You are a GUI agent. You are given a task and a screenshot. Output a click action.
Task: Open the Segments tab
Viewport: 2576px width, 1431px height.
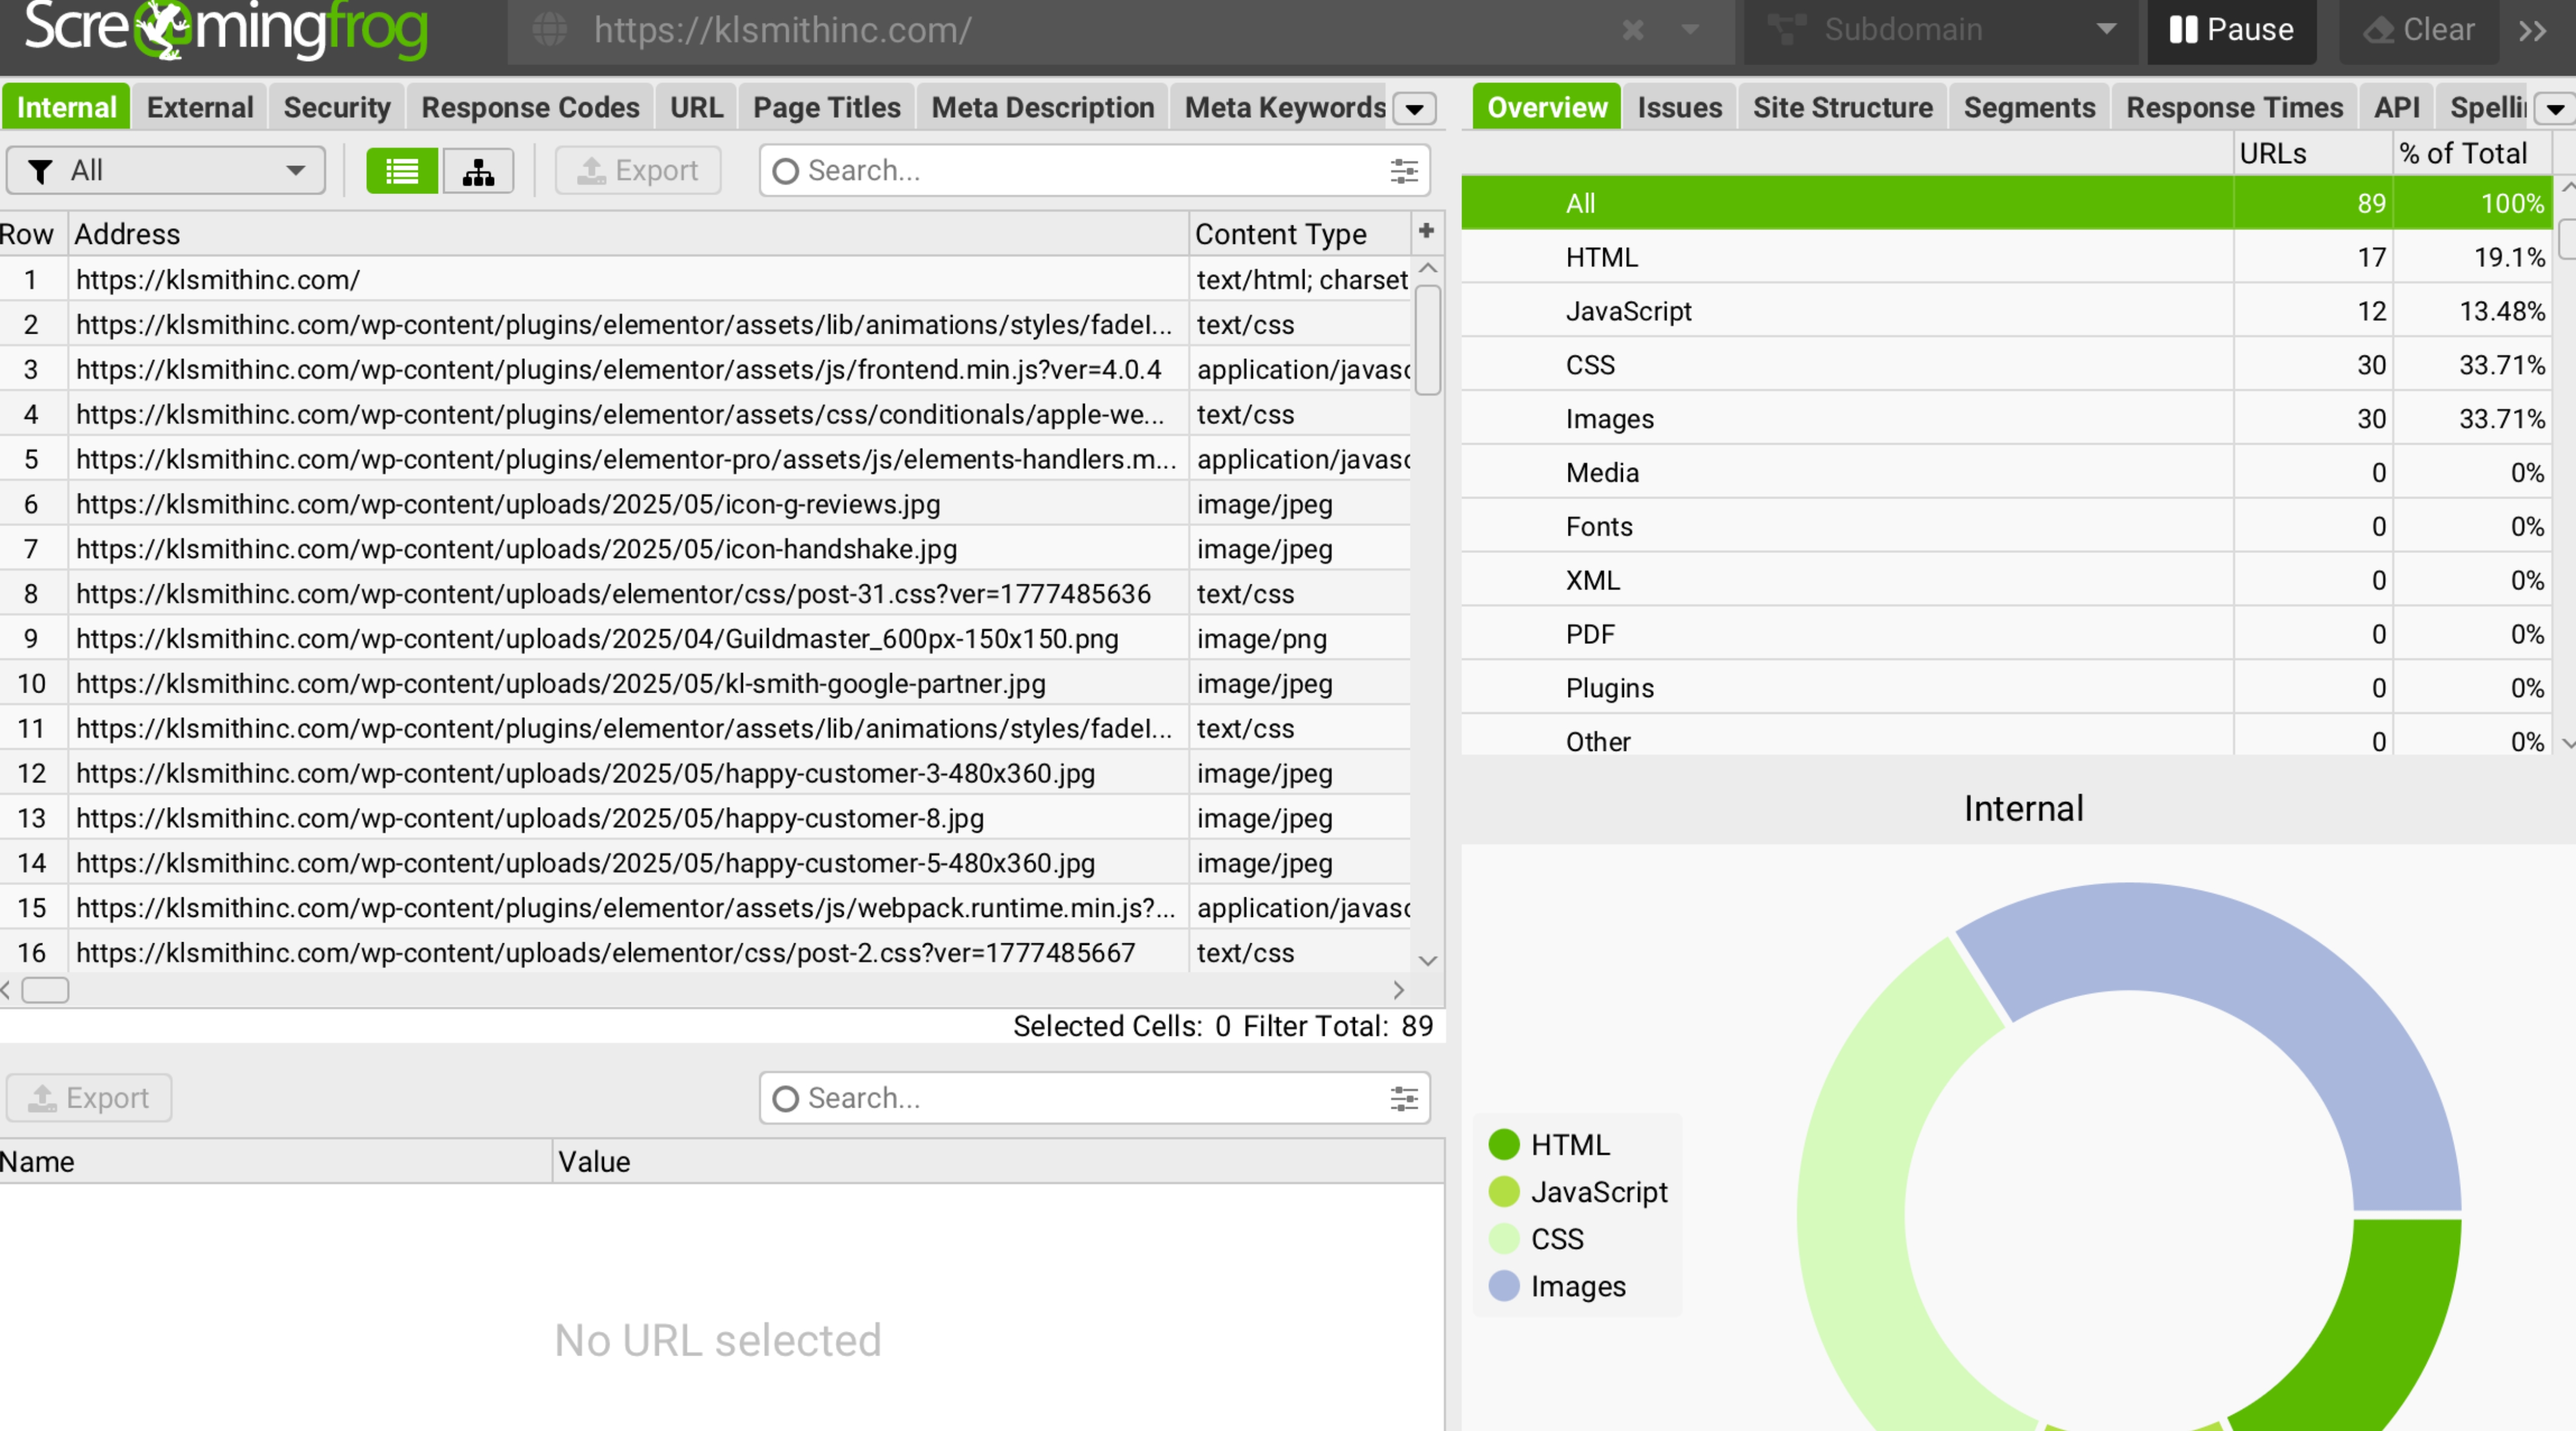[x=2029, y=107]
